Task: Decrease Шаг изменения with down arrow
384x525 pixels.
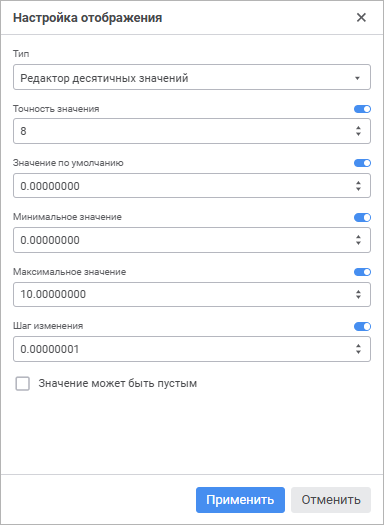Action: click(x=358, y=352)
